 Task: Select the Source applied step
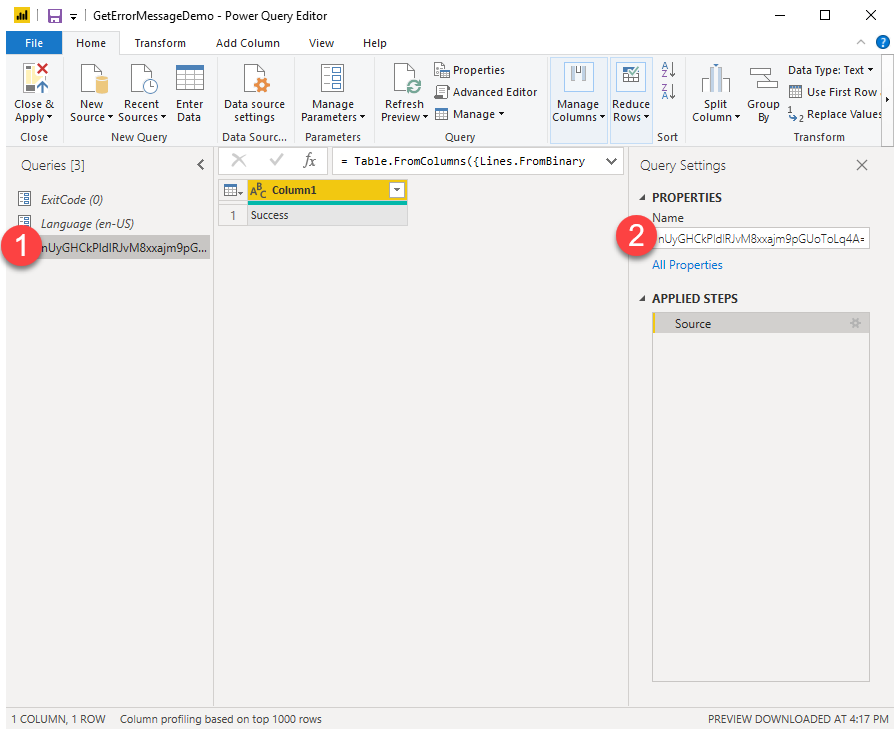760,323
